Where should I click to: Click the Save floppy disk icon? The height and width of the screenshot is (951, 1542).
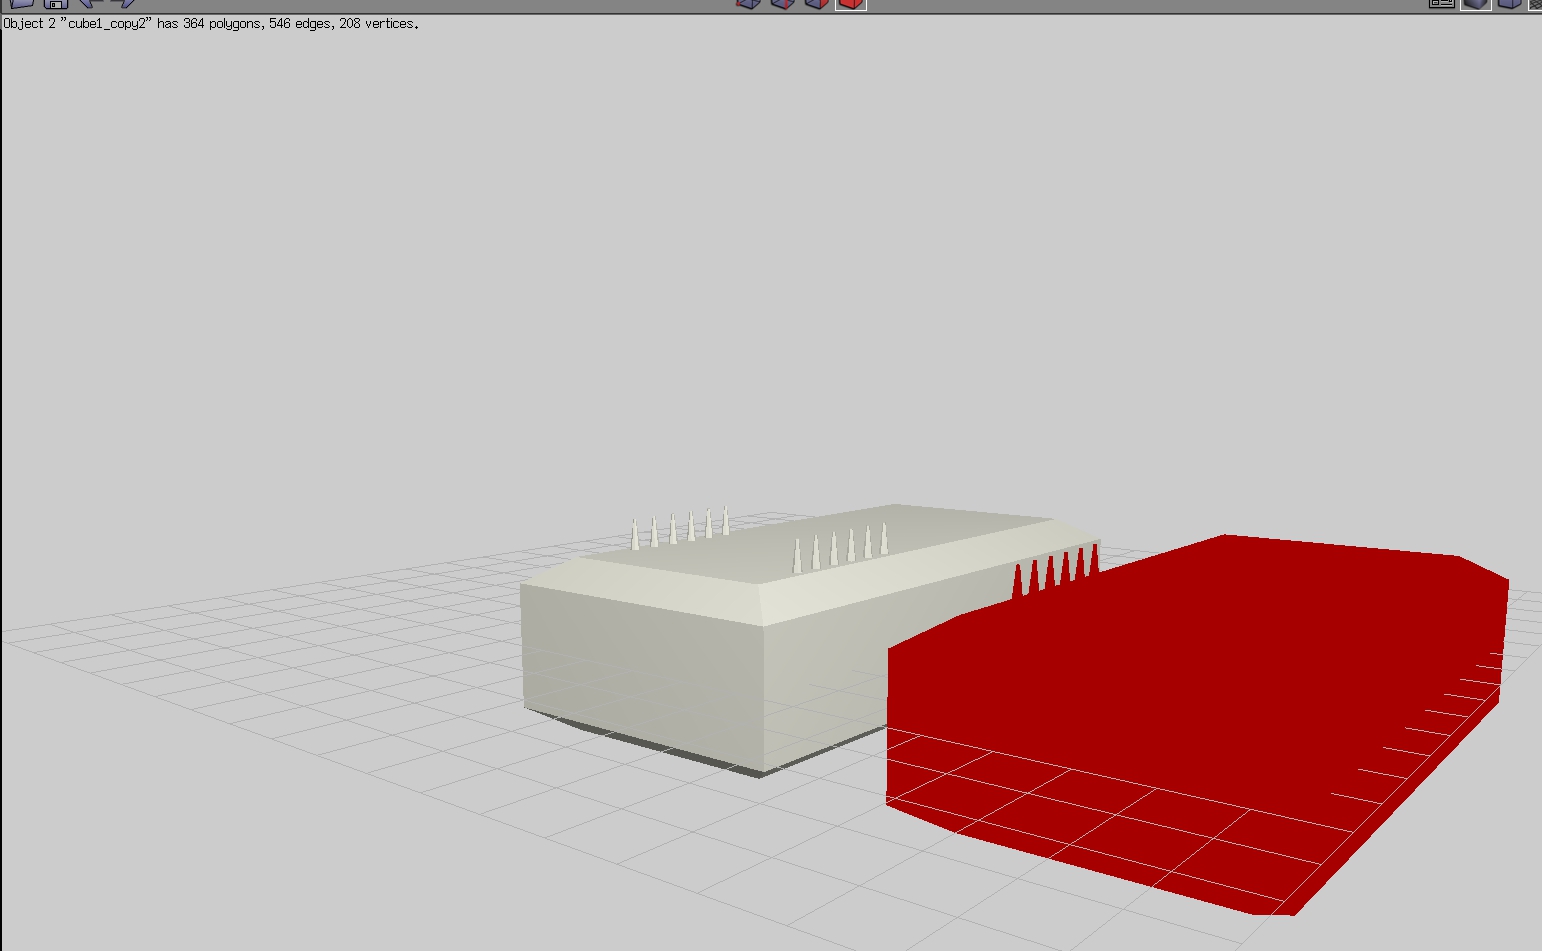[x=55, y=3]
